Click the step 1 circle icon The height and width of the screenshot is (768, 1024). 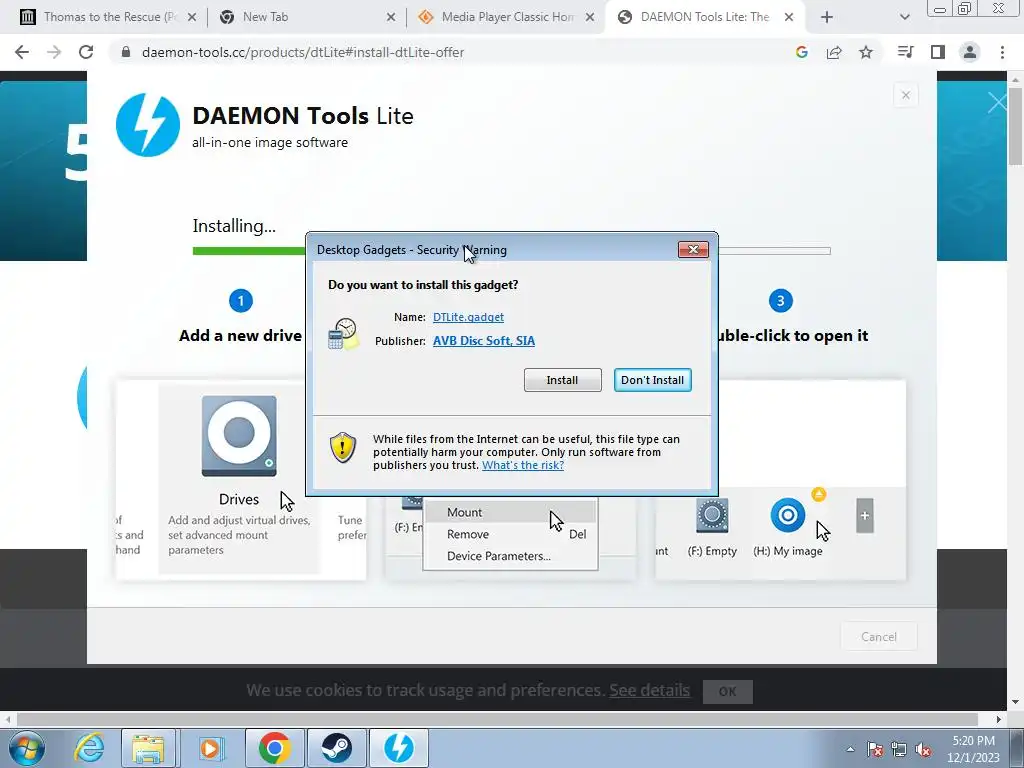[240, 301]
